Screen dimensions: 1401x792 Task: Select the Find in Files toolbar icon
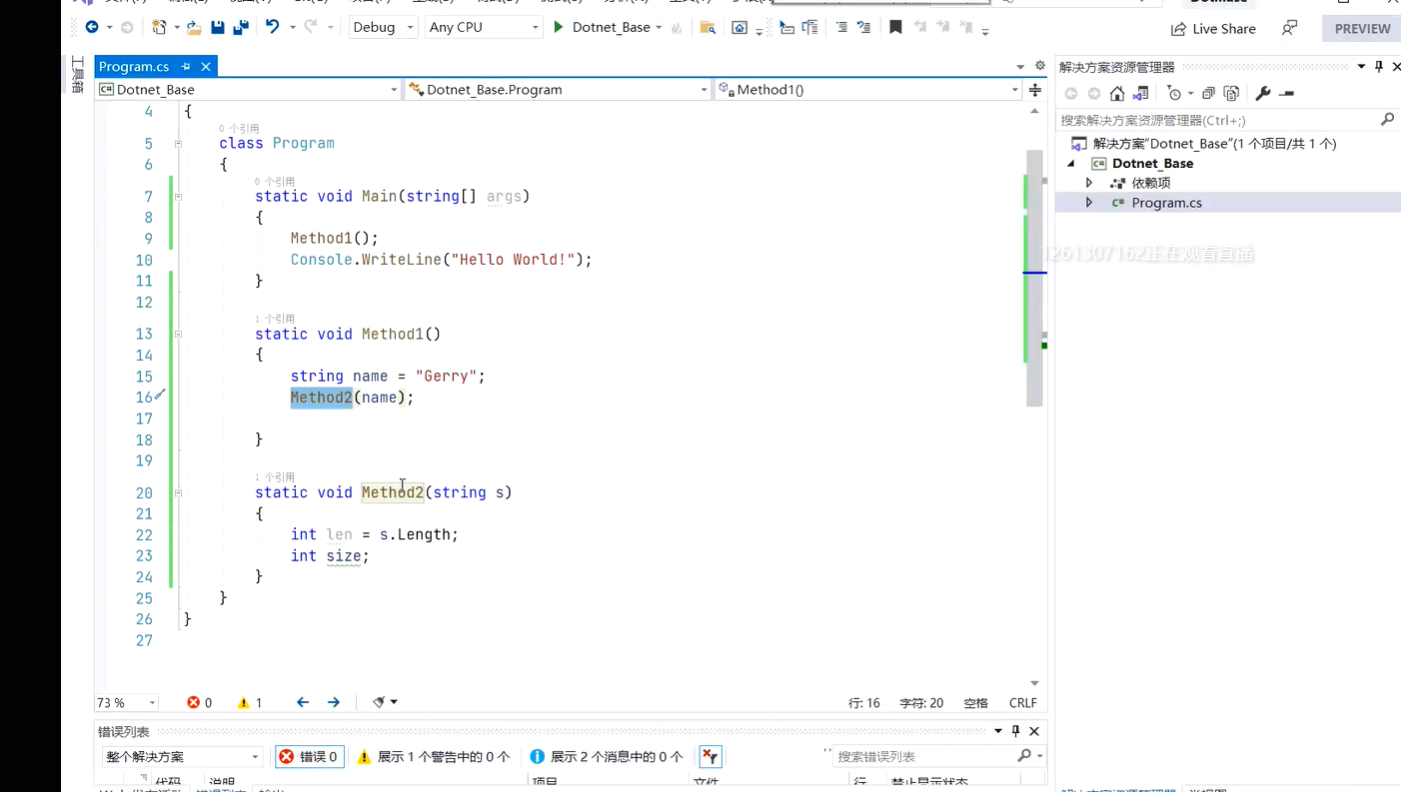point(708,27)
